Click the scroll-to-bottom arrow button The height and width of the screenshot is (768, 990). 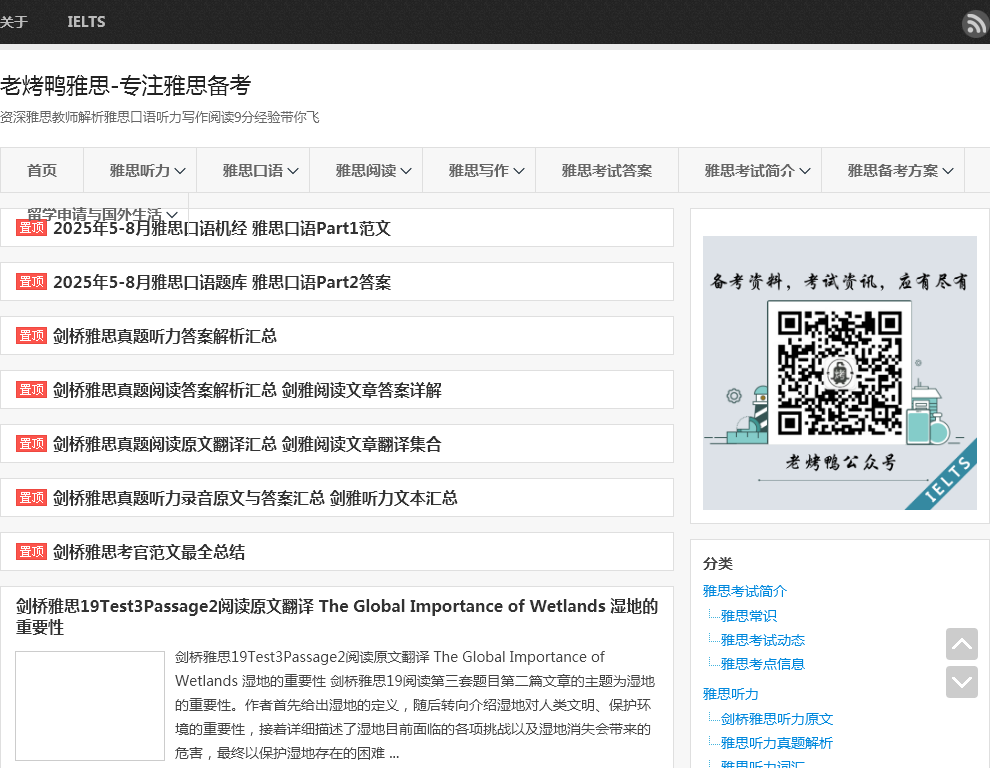coord(962,681)
